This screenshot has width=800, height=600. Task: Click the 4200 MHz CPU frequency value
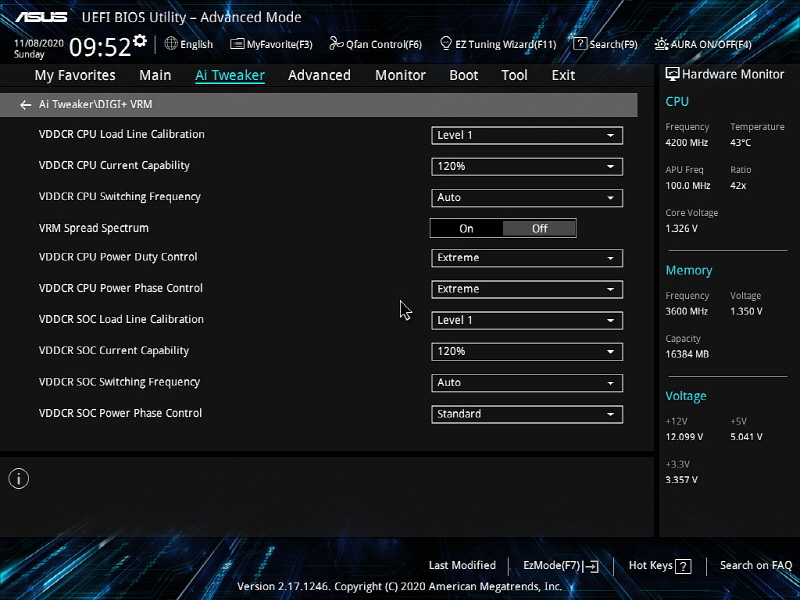(687, 143)
